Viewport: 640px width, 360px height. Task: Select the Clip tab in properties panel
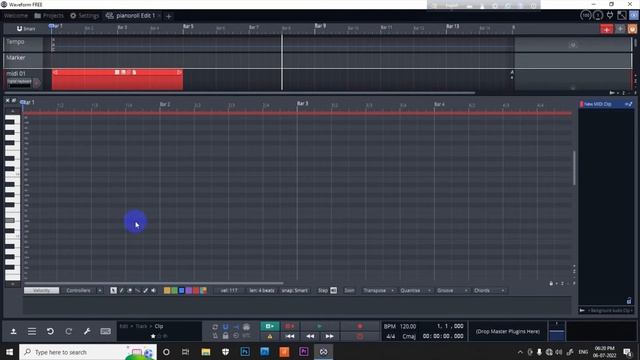pos(159,326)
